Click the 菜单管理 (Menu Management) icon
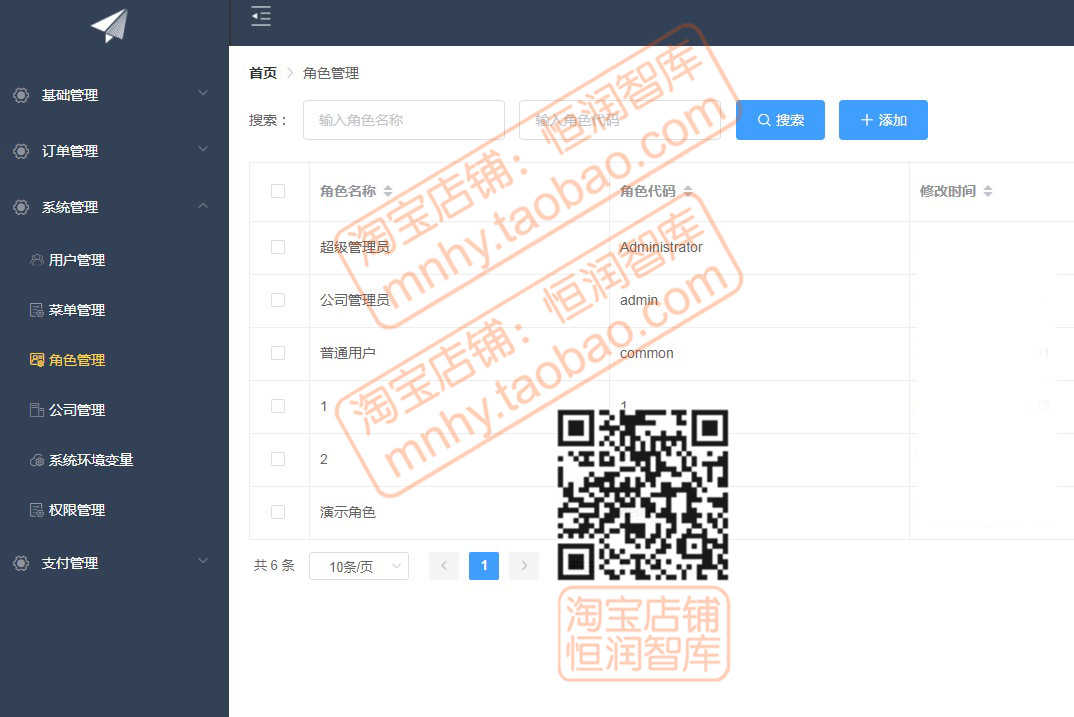The height and width of the screenshot is (717, 1074). [x=35, y=310]
